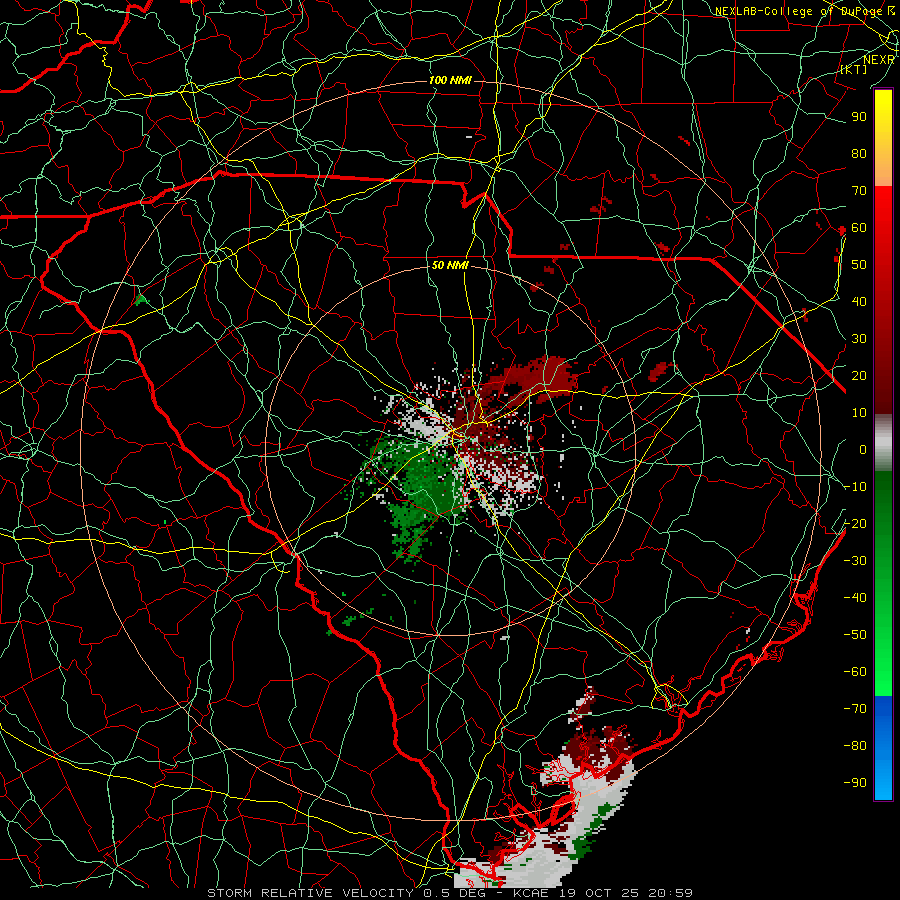Click the -20 value on velocity scale
The image size is (900, 900).
855,524
